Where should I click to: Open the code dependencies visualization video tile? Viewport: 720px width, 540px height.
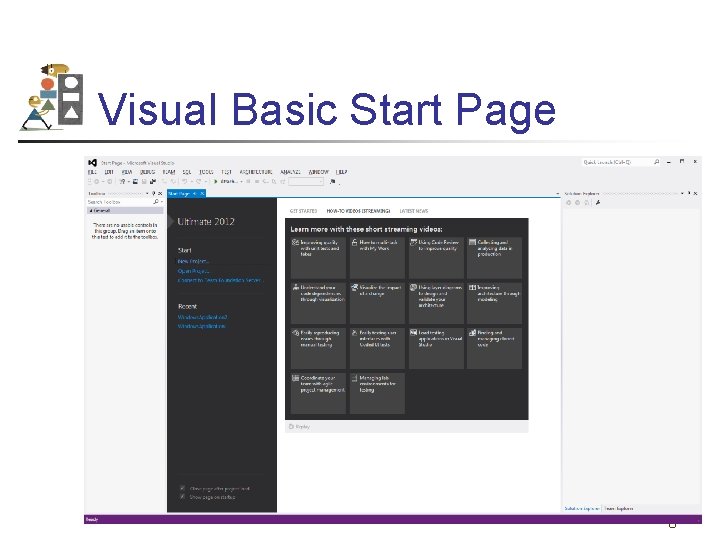tap(318, 303)
